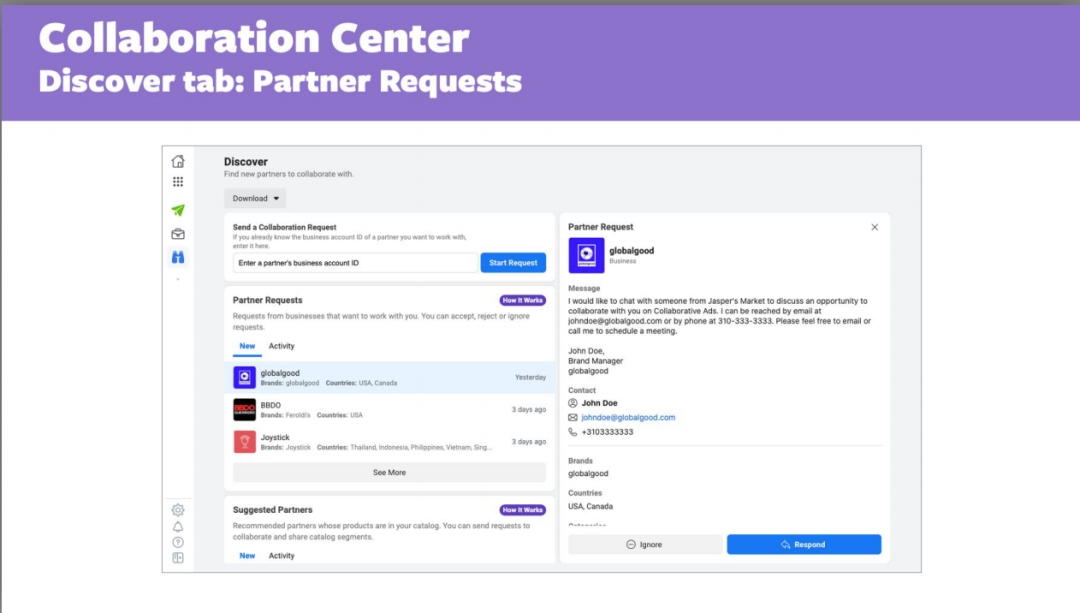Screen dimensions: 1080x613
Task: Open the Joystick request row
Action: [x=389, y=441]
